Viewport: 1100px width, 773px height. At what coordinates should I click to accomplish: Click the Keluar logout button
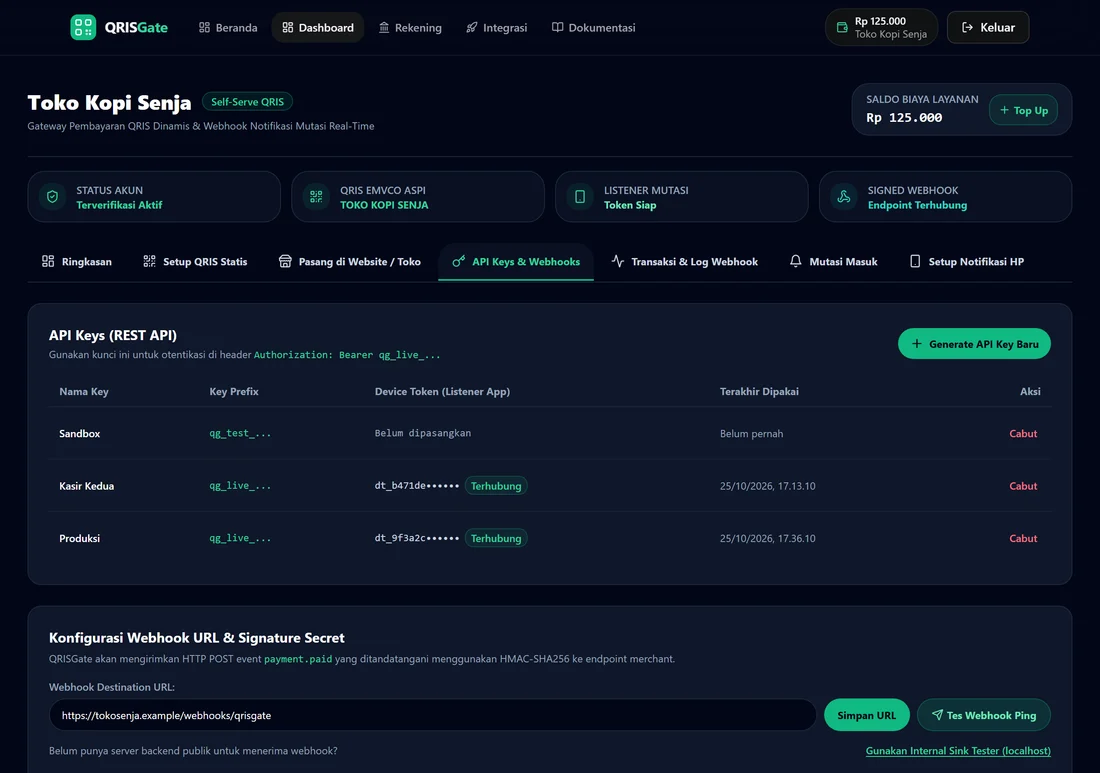pos(988,27)
